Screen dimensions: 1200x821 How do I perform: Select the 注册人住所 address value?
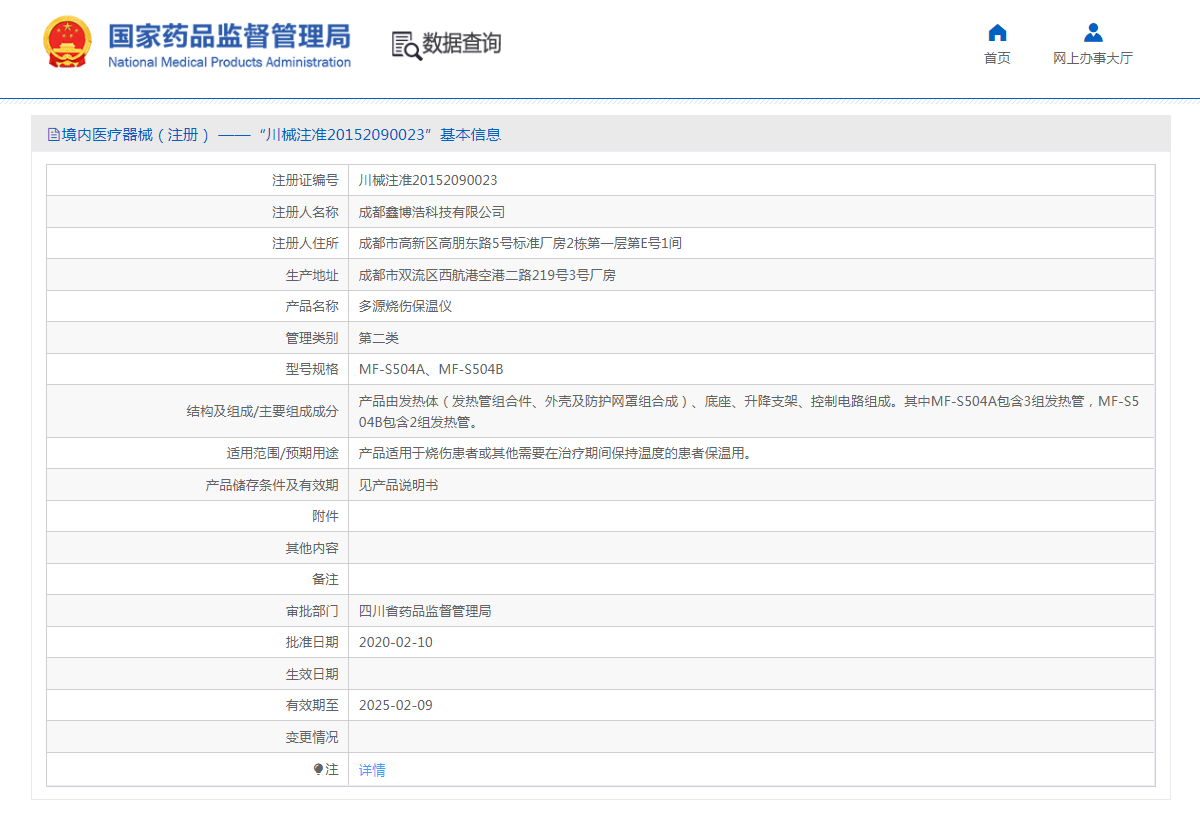pyautogui.click(x=520, y=243)
